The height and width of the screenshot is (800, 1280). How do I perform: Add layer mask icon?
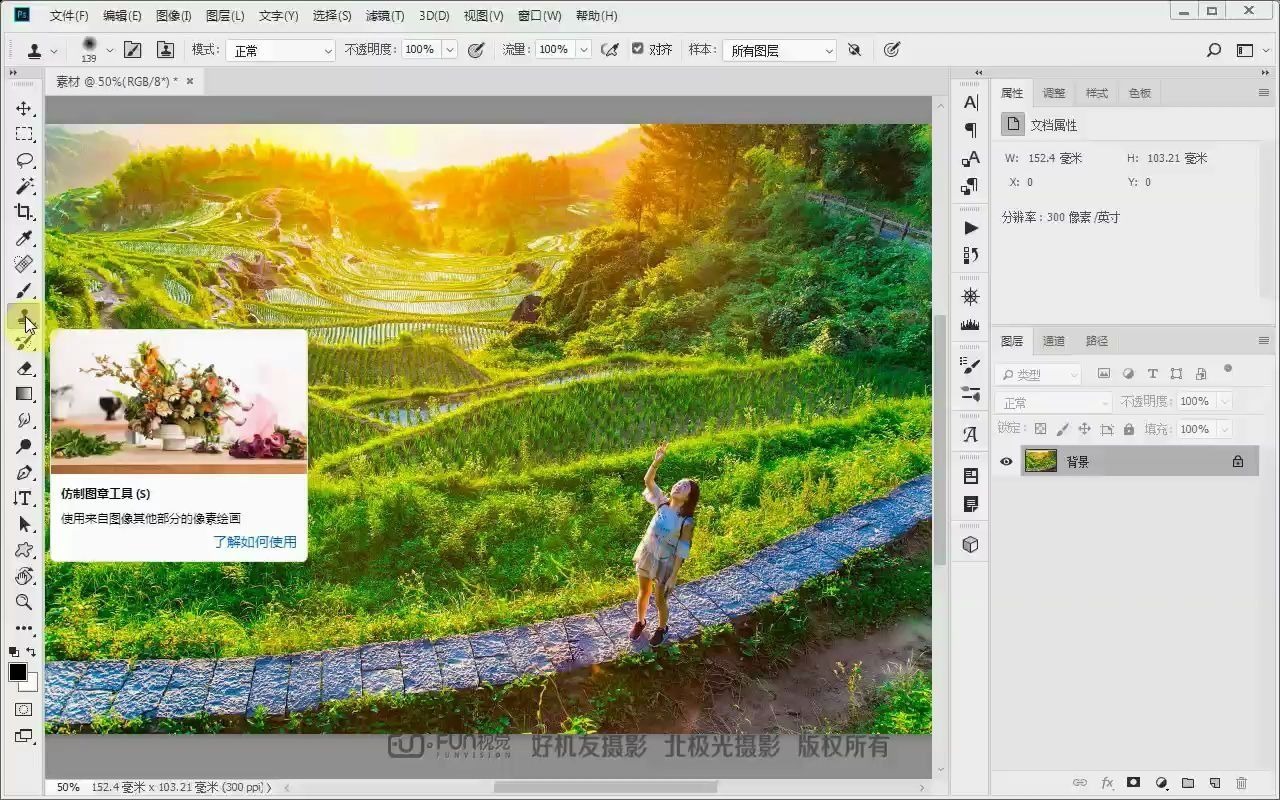click(x=1133, y=783)
